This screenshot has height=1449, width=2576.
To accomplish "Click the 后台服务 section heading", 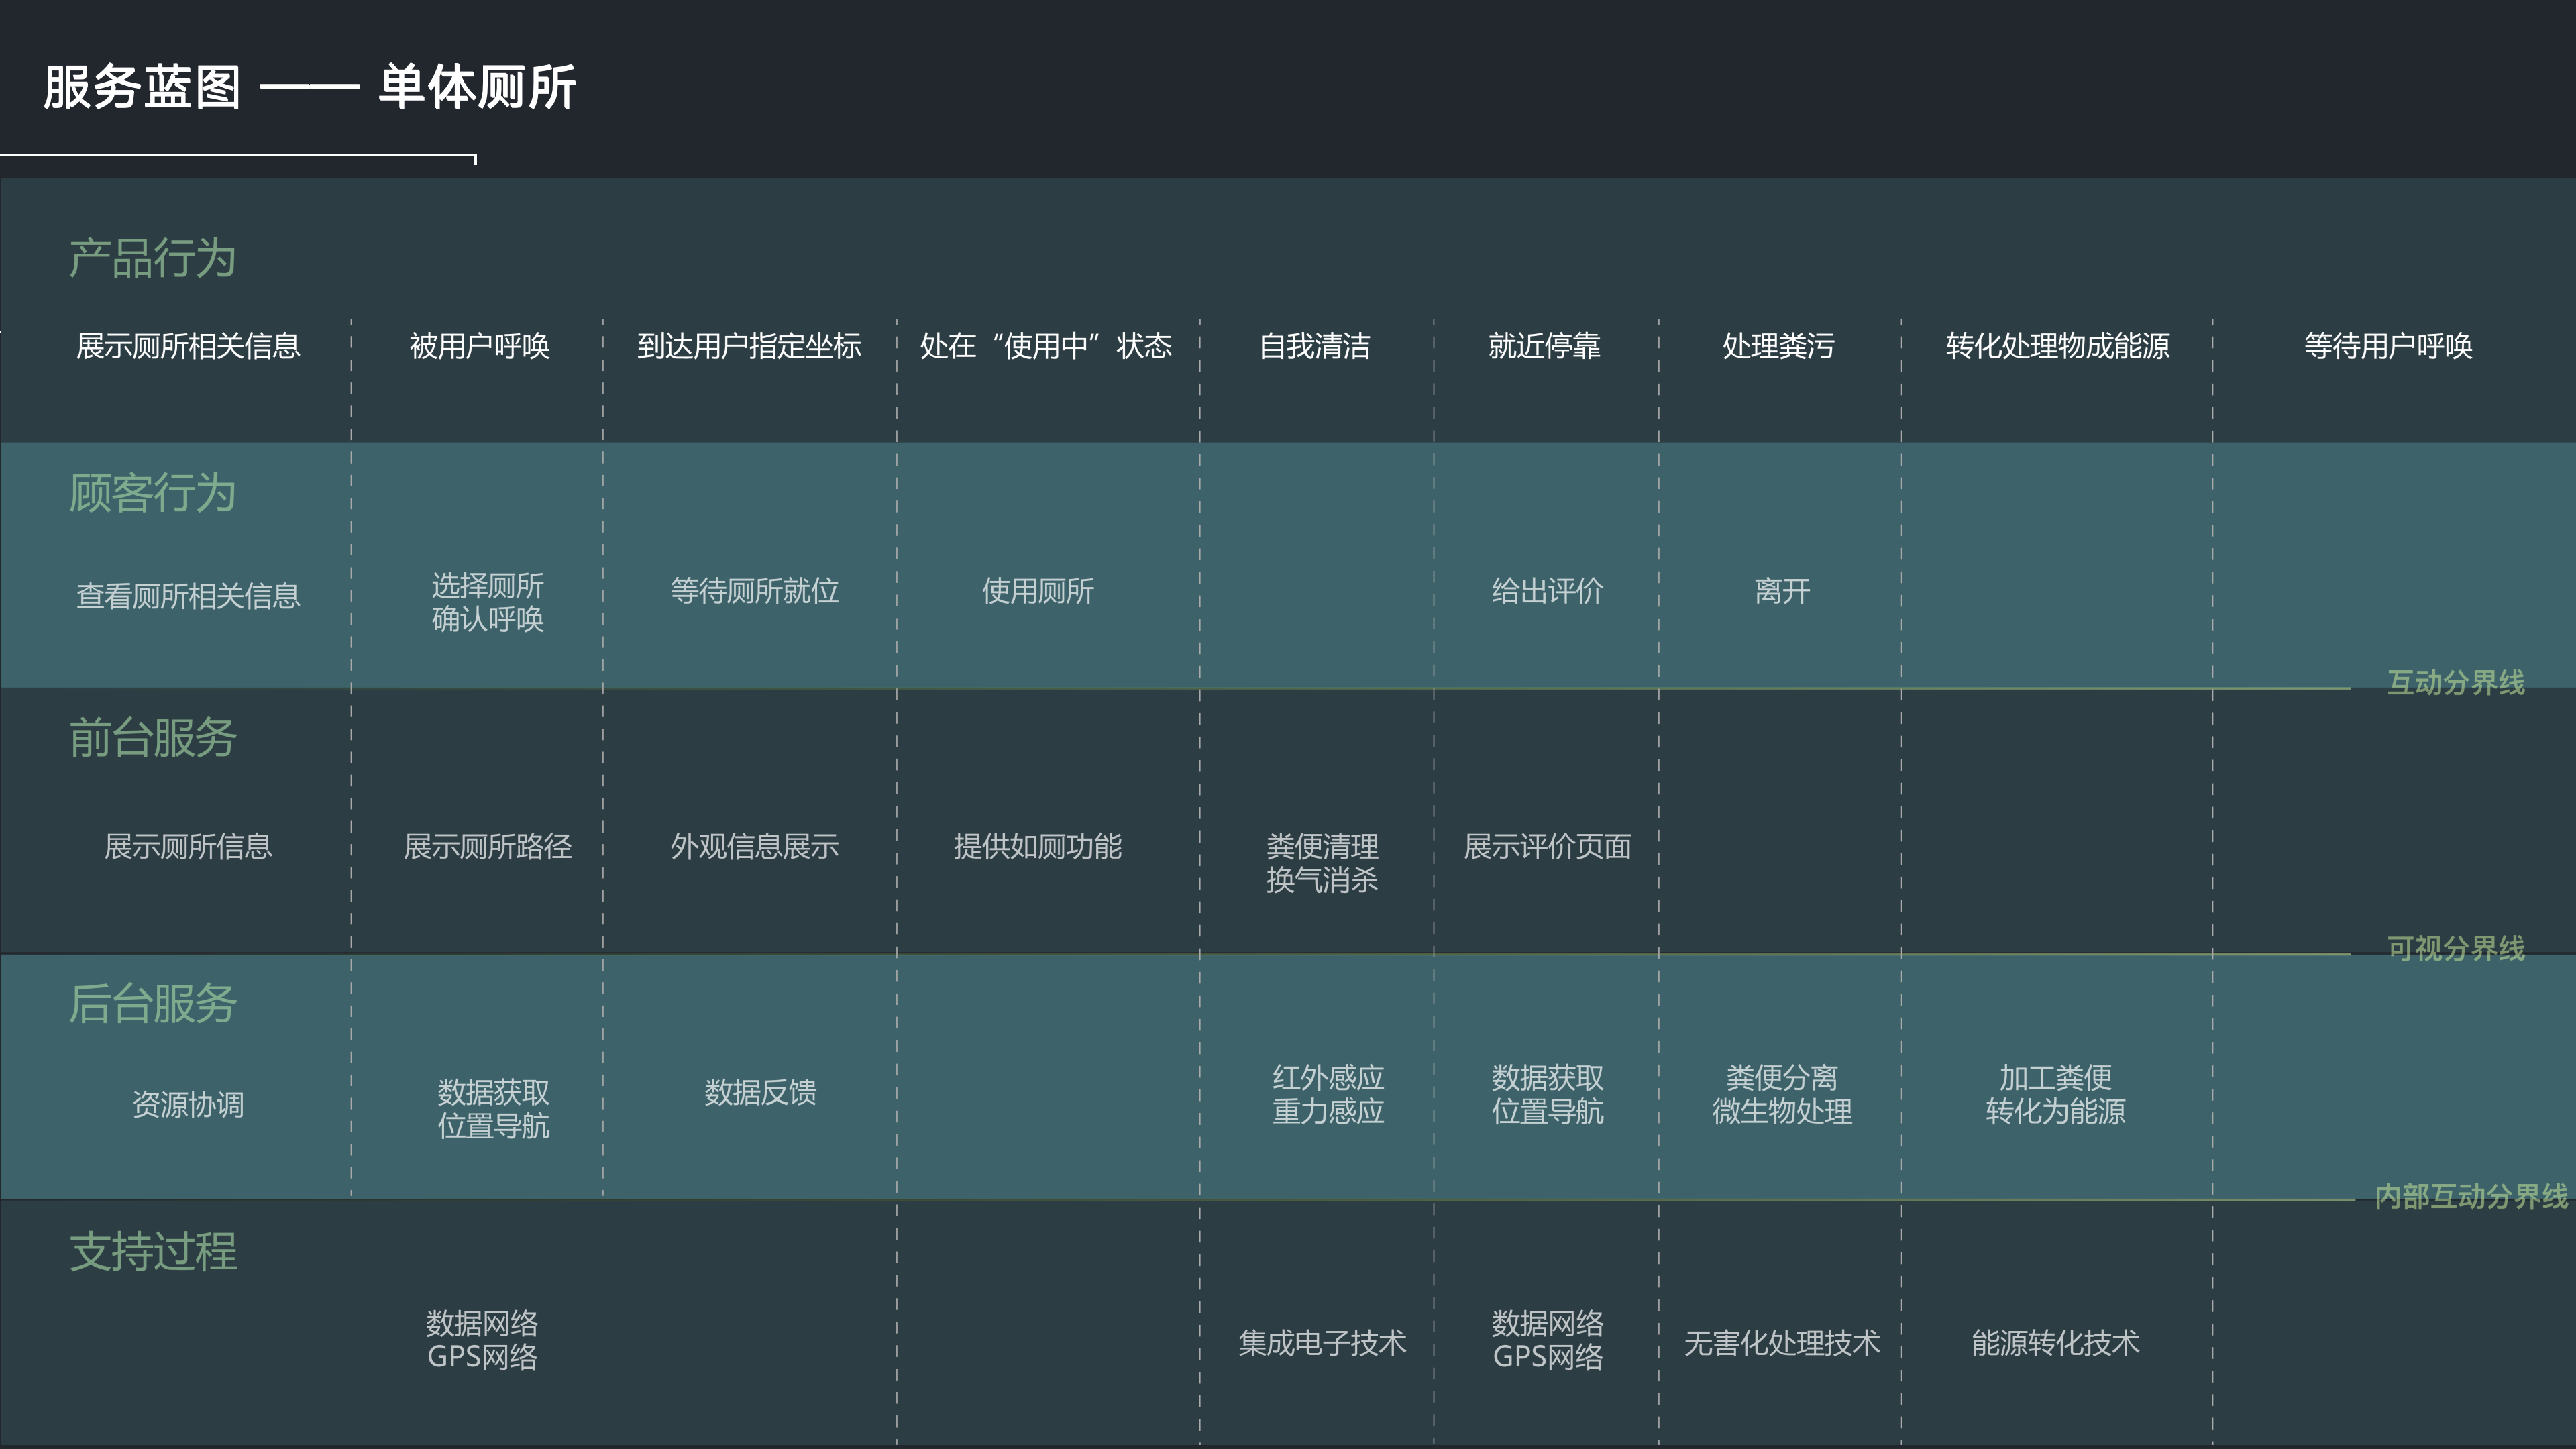I will tap(152, 1003).
